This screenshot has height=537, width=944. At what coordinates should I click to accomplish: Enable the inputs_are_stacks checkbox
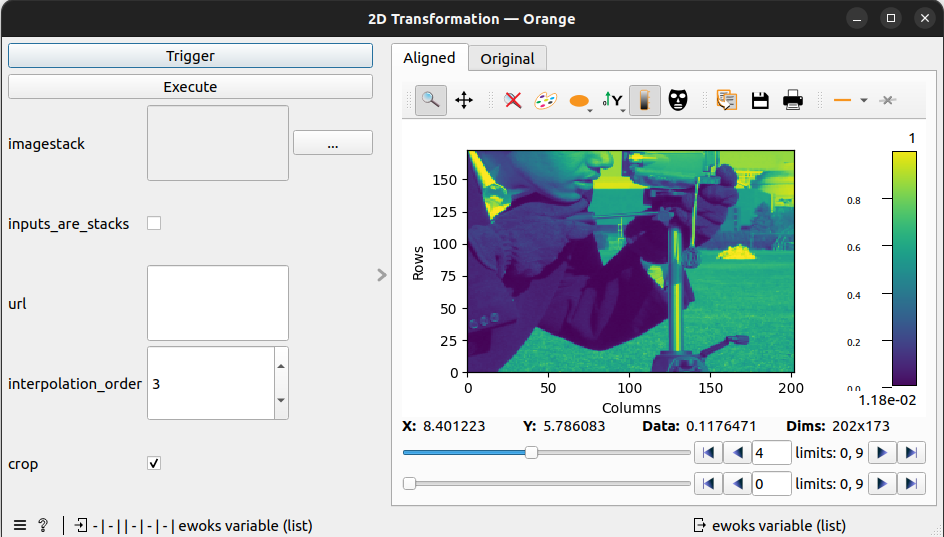tap(154, 223)
